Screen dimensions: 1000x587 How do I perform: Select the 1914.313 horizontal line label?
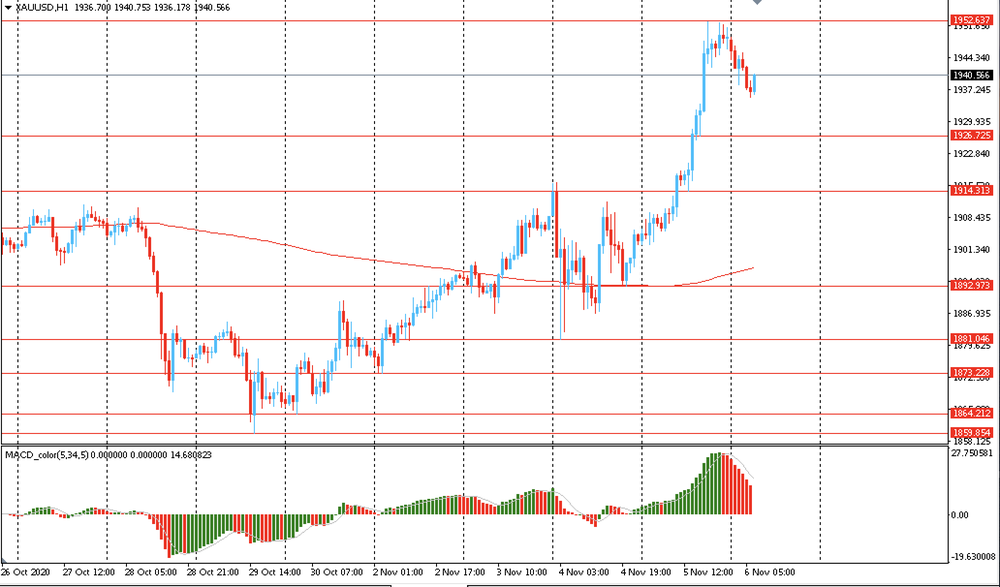970,190
